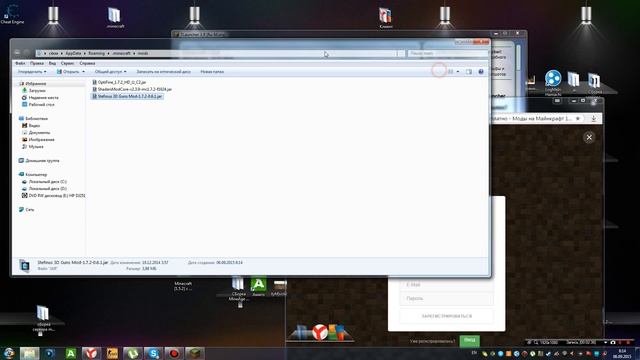Image resolution: width=640 pixels, height=360 pixels.
Task: Open the Вид menu
Action: [52, 63]
